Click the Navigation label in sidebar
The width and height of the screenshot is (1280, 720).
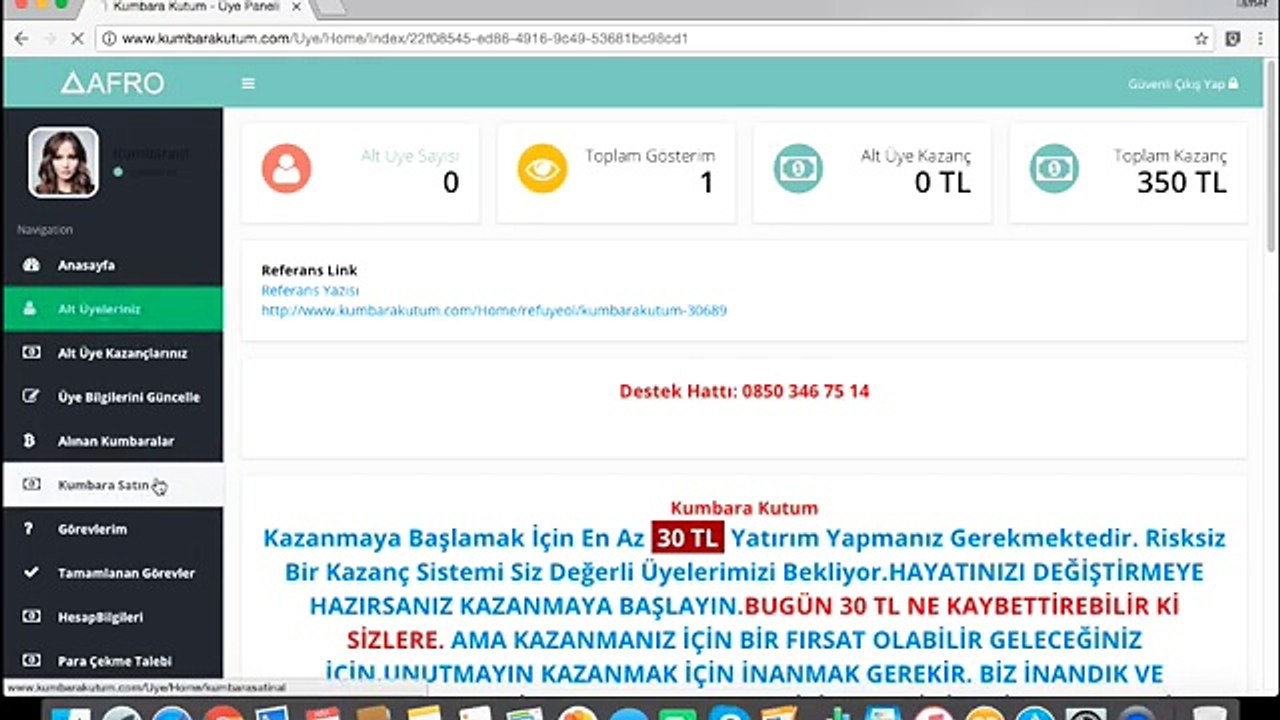45,230
